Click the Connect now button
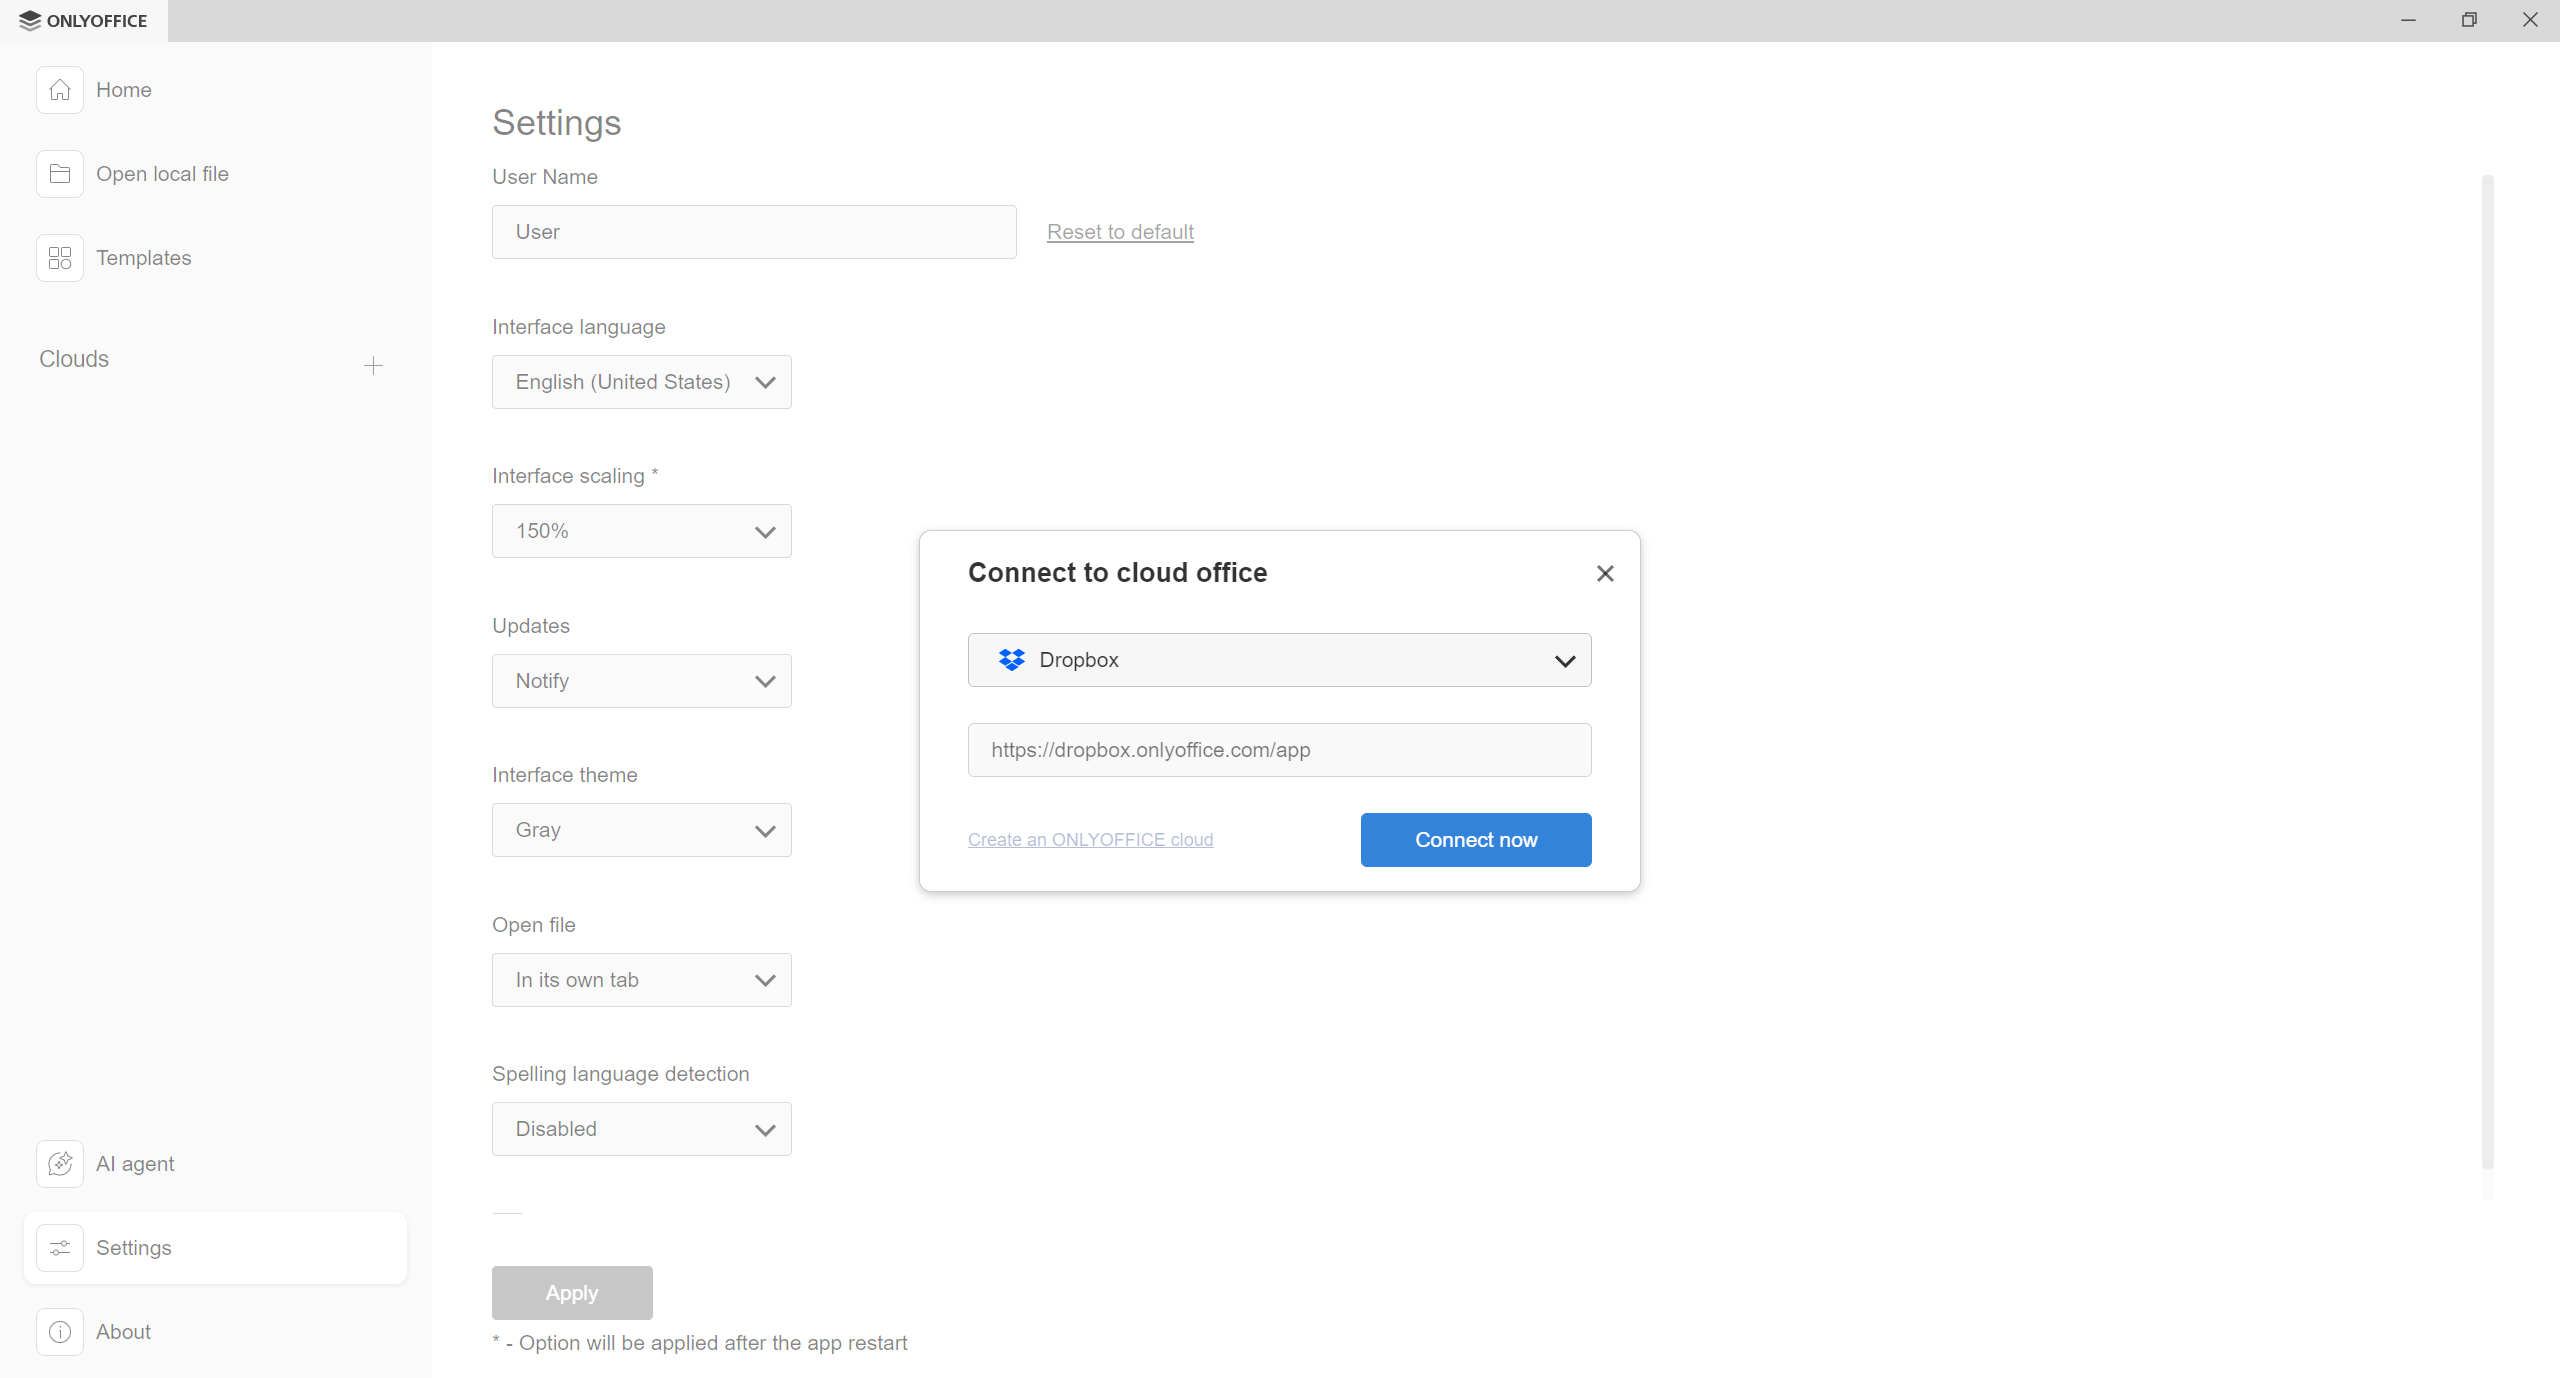The height and width of the screenshot is (1378, 2560). coord(1475,839)
